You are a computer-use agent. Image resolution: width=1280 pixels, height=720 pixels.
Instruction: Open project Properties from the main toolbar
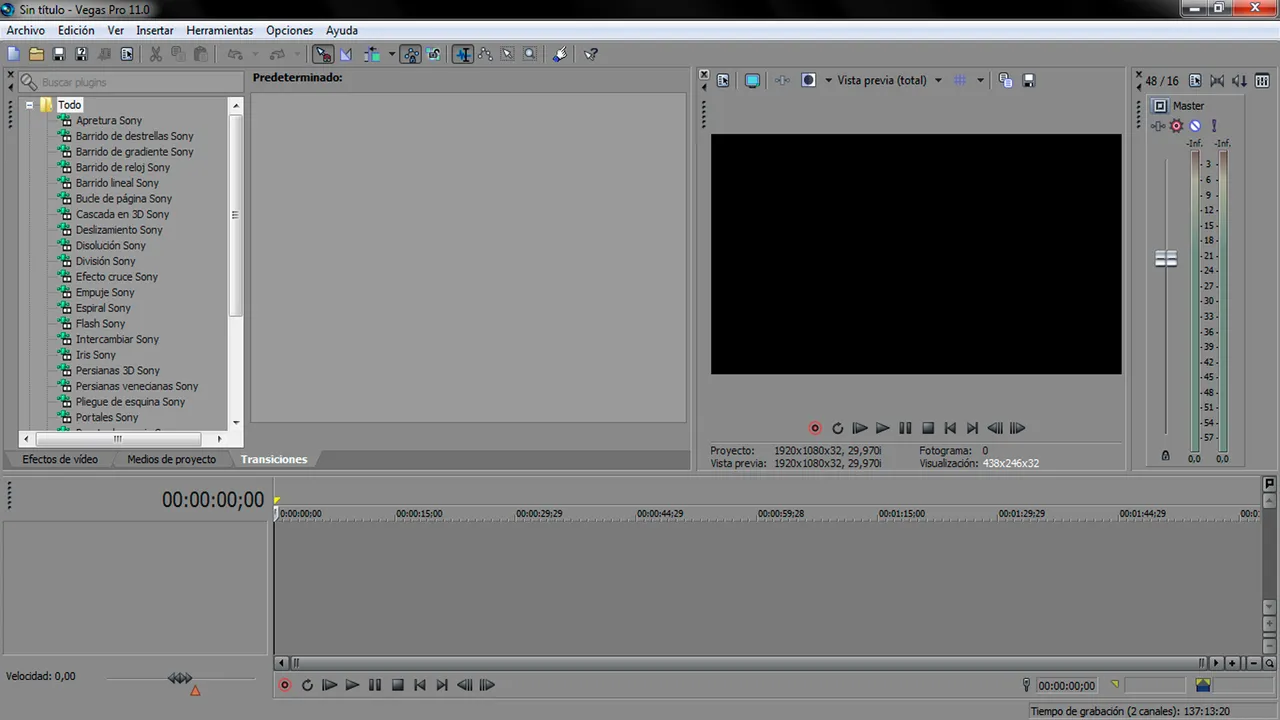(x=127, y=54)
